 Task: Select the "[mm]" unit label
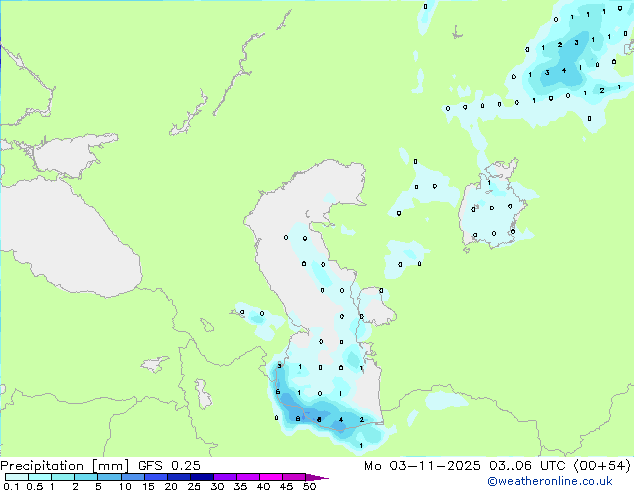[x=110, y=466]
